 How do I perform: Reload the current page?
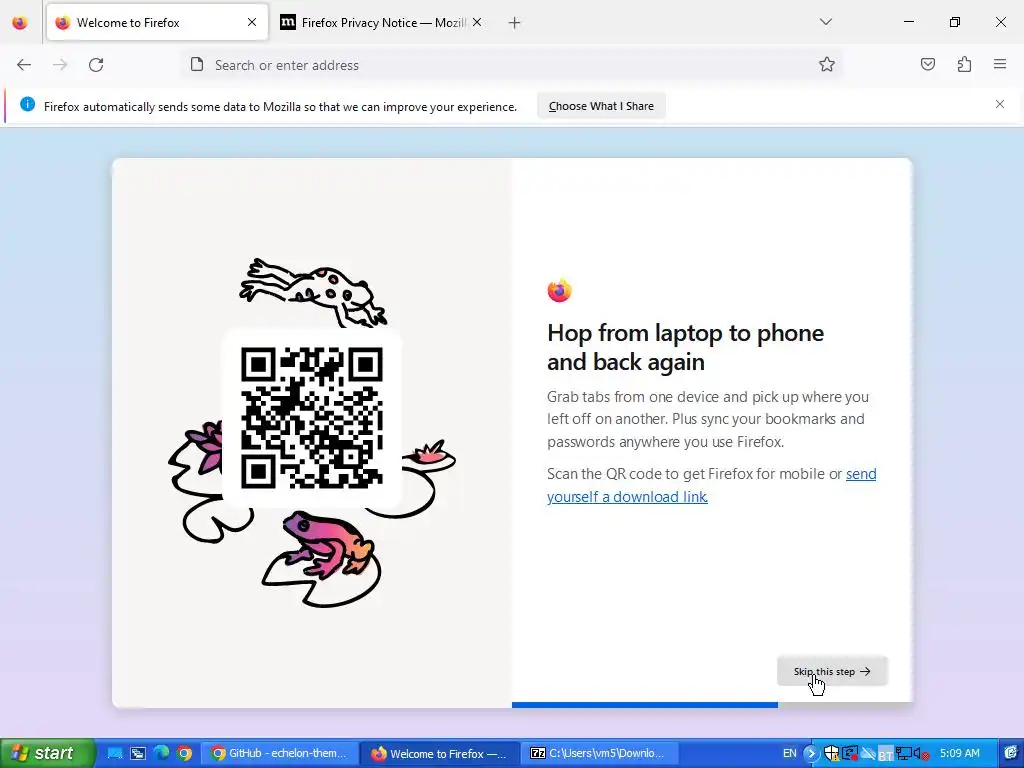96,65
